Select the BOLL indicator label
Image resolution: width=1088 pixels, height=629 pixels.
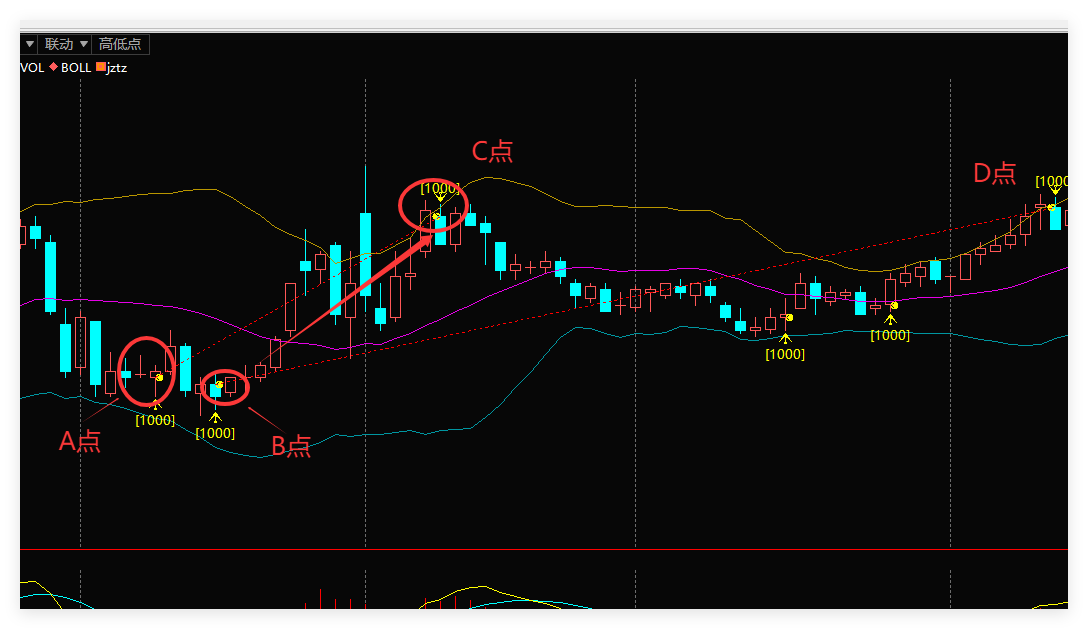(76, 68)
